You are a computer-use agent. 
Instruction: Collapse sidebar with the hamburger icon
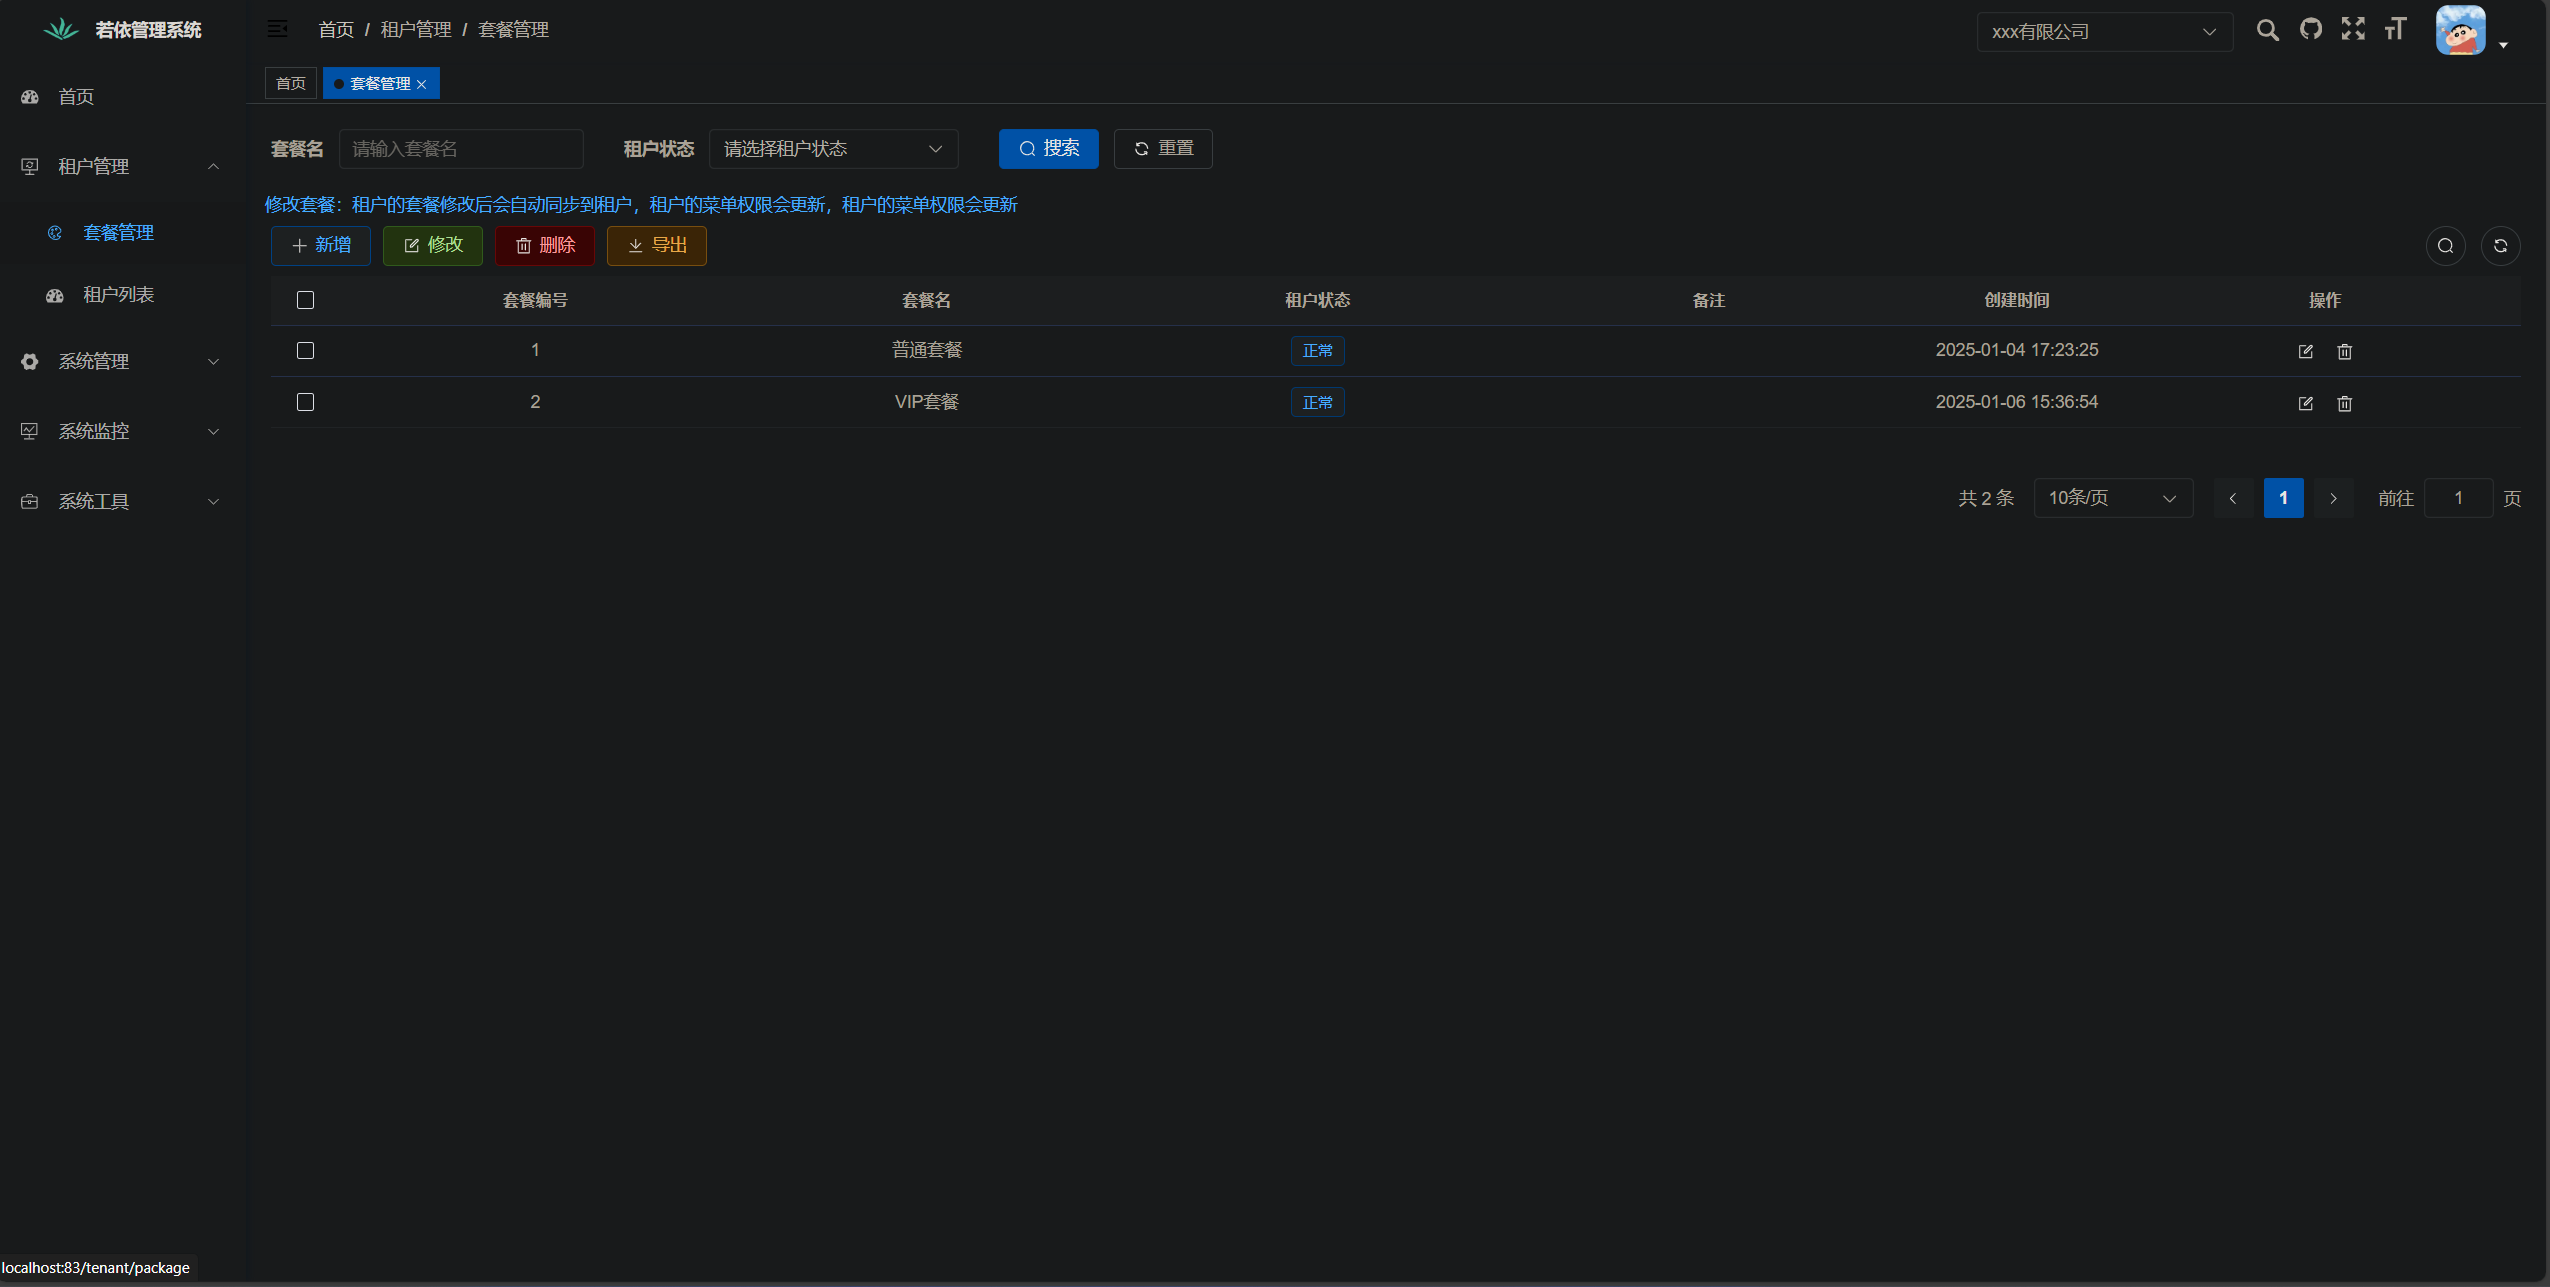click(277, 29)
